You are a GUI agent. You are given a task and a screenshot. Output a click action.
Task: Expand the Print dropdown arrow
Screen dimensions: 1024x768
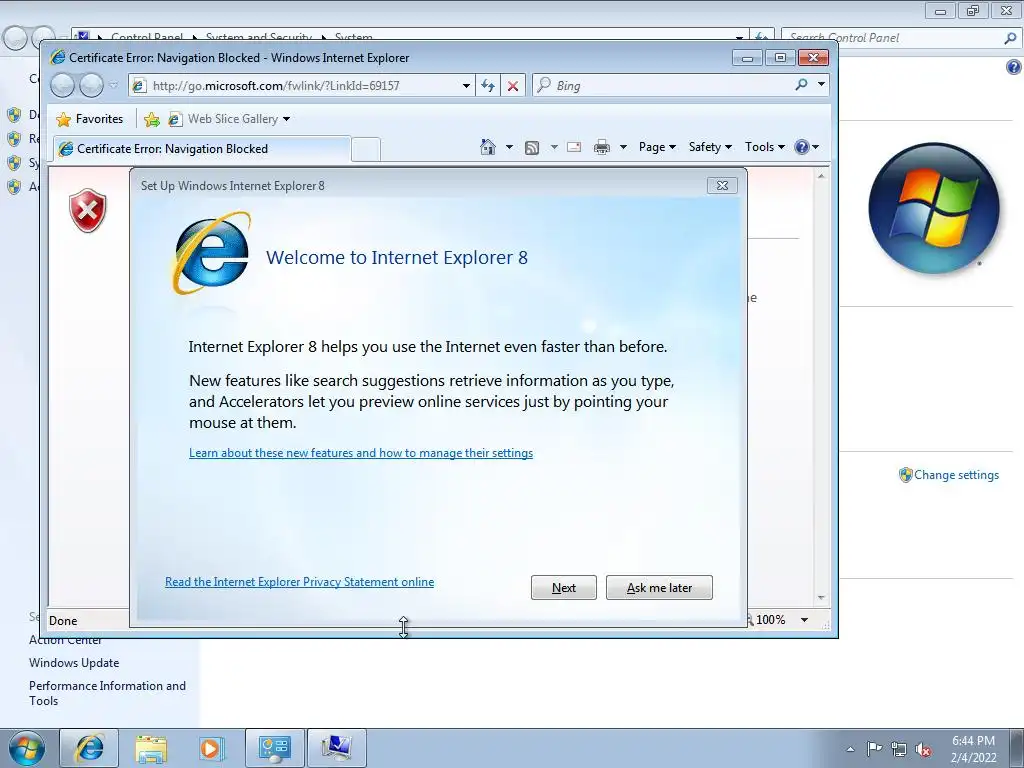[x=623, y=147]
